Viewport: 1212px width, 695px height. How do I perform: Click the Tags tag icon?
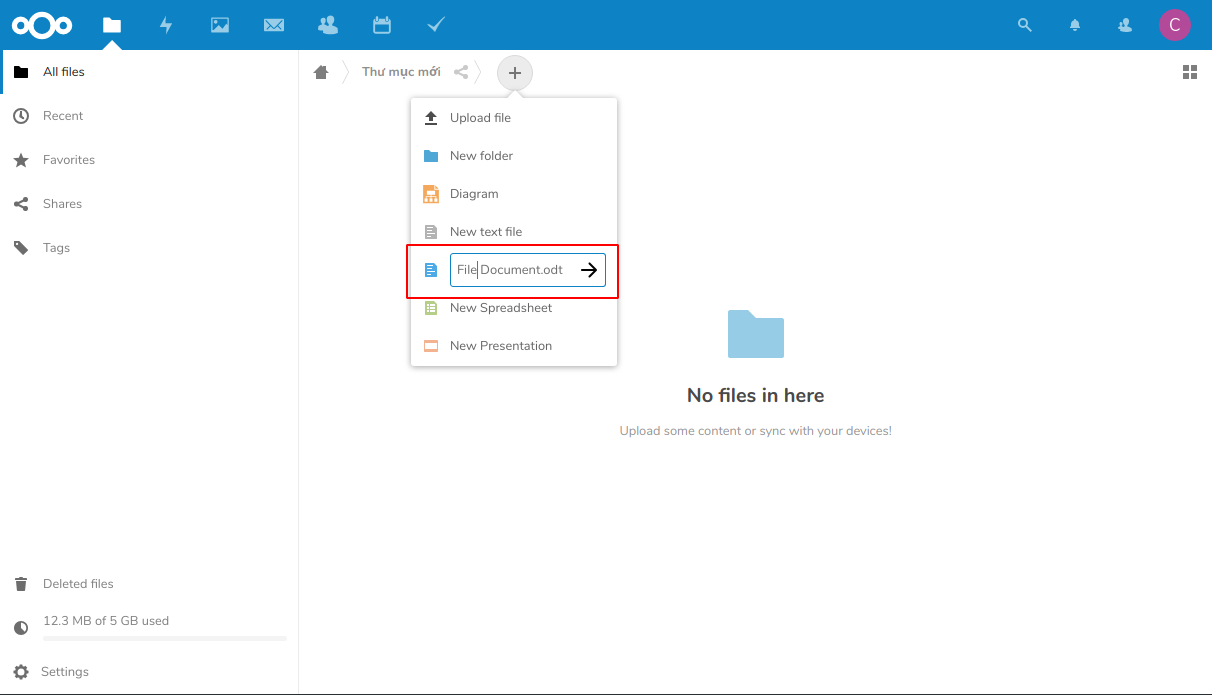coord(21,248)
